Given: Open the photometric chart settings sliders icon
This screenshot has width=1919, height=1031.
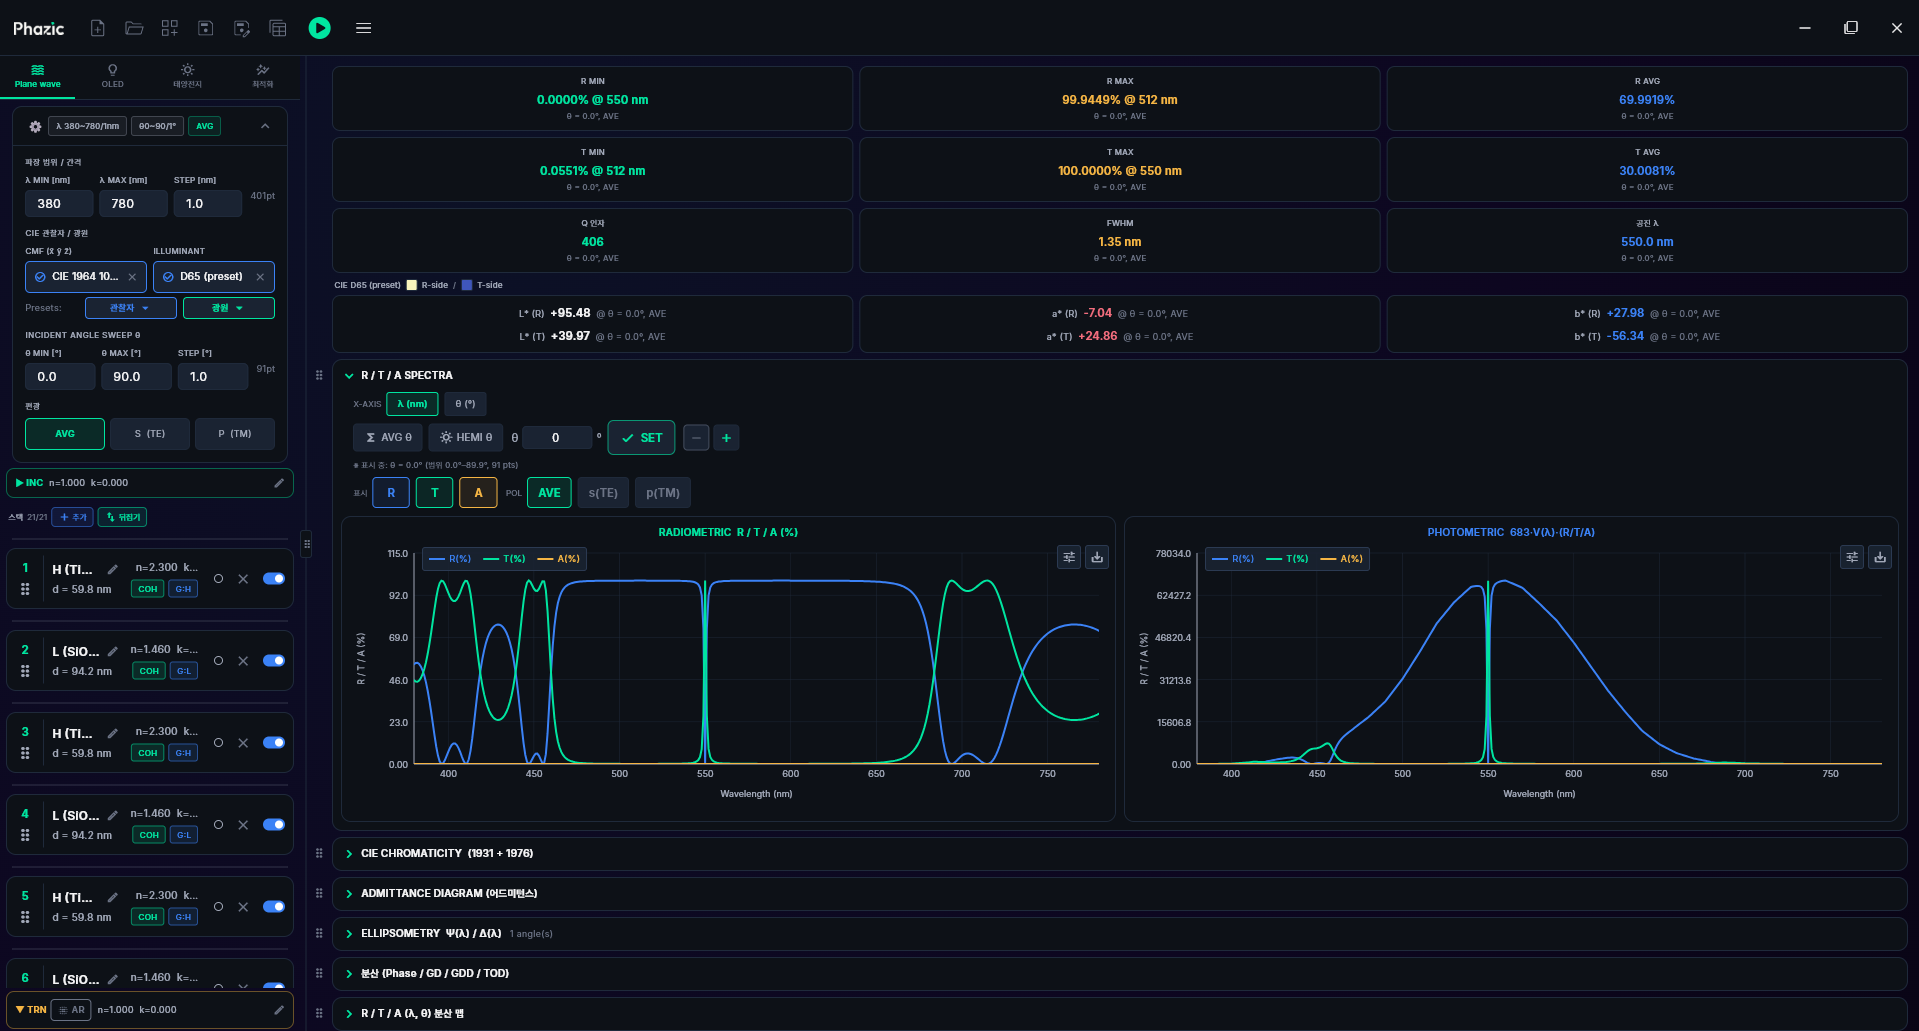Looking at the screenshot, I should 1852,557.
